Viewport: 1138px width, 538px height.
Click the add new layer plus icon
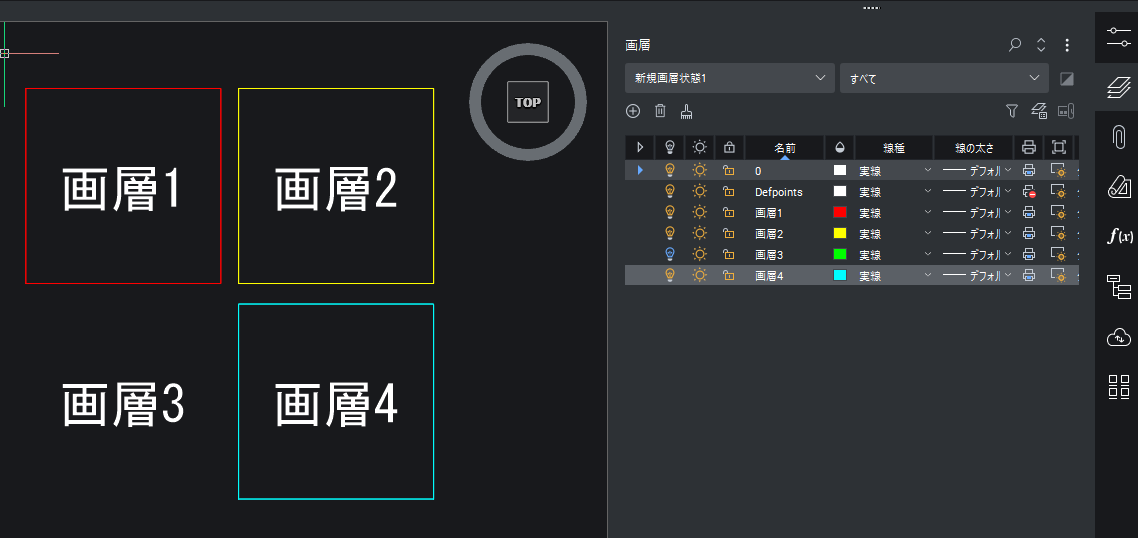tap(633, 111)
